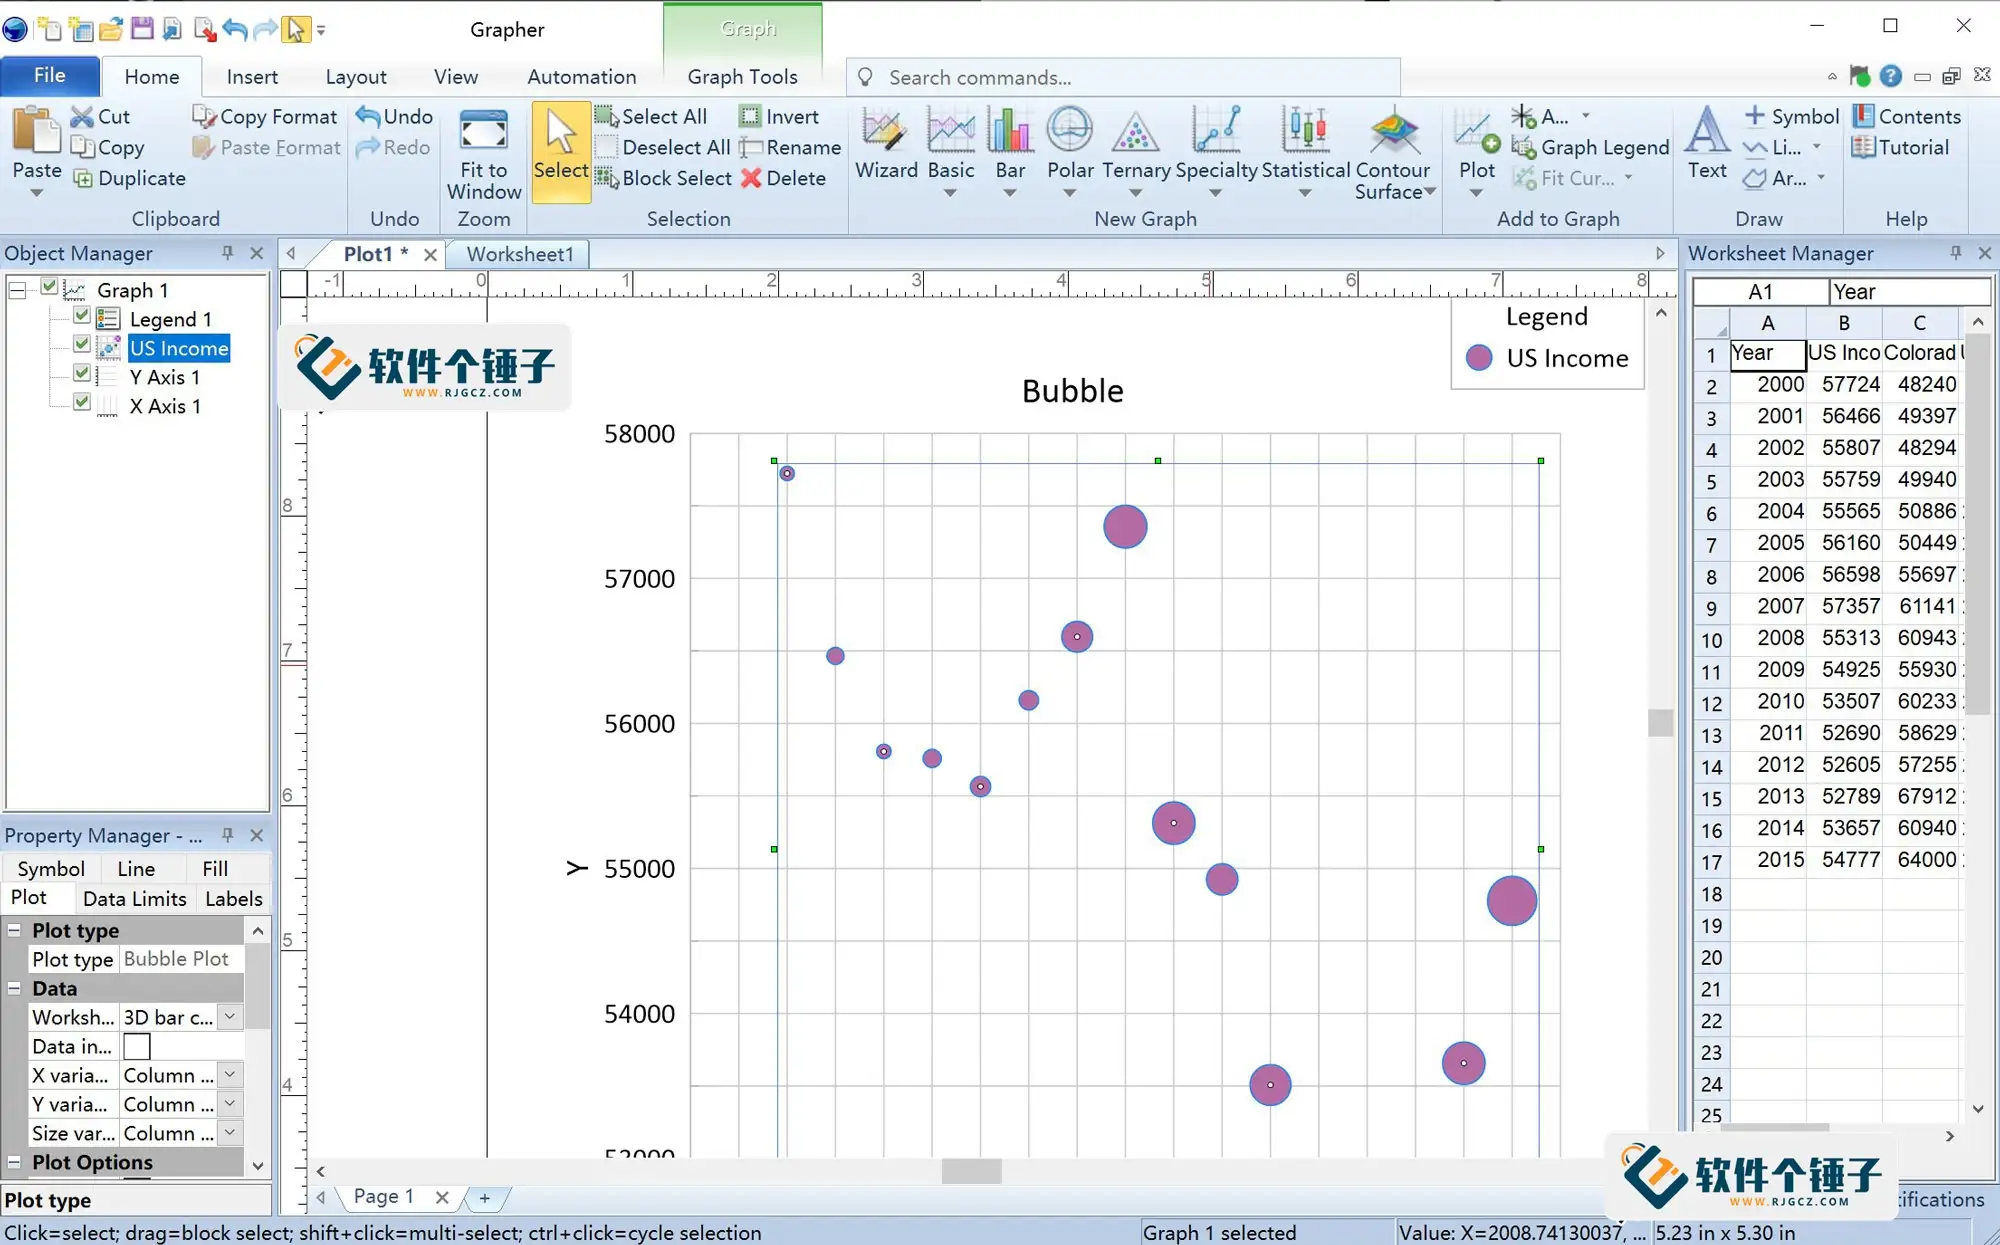Collapse the Plot Options section
This screenshot has width=2000, height=1245.
14,1162
